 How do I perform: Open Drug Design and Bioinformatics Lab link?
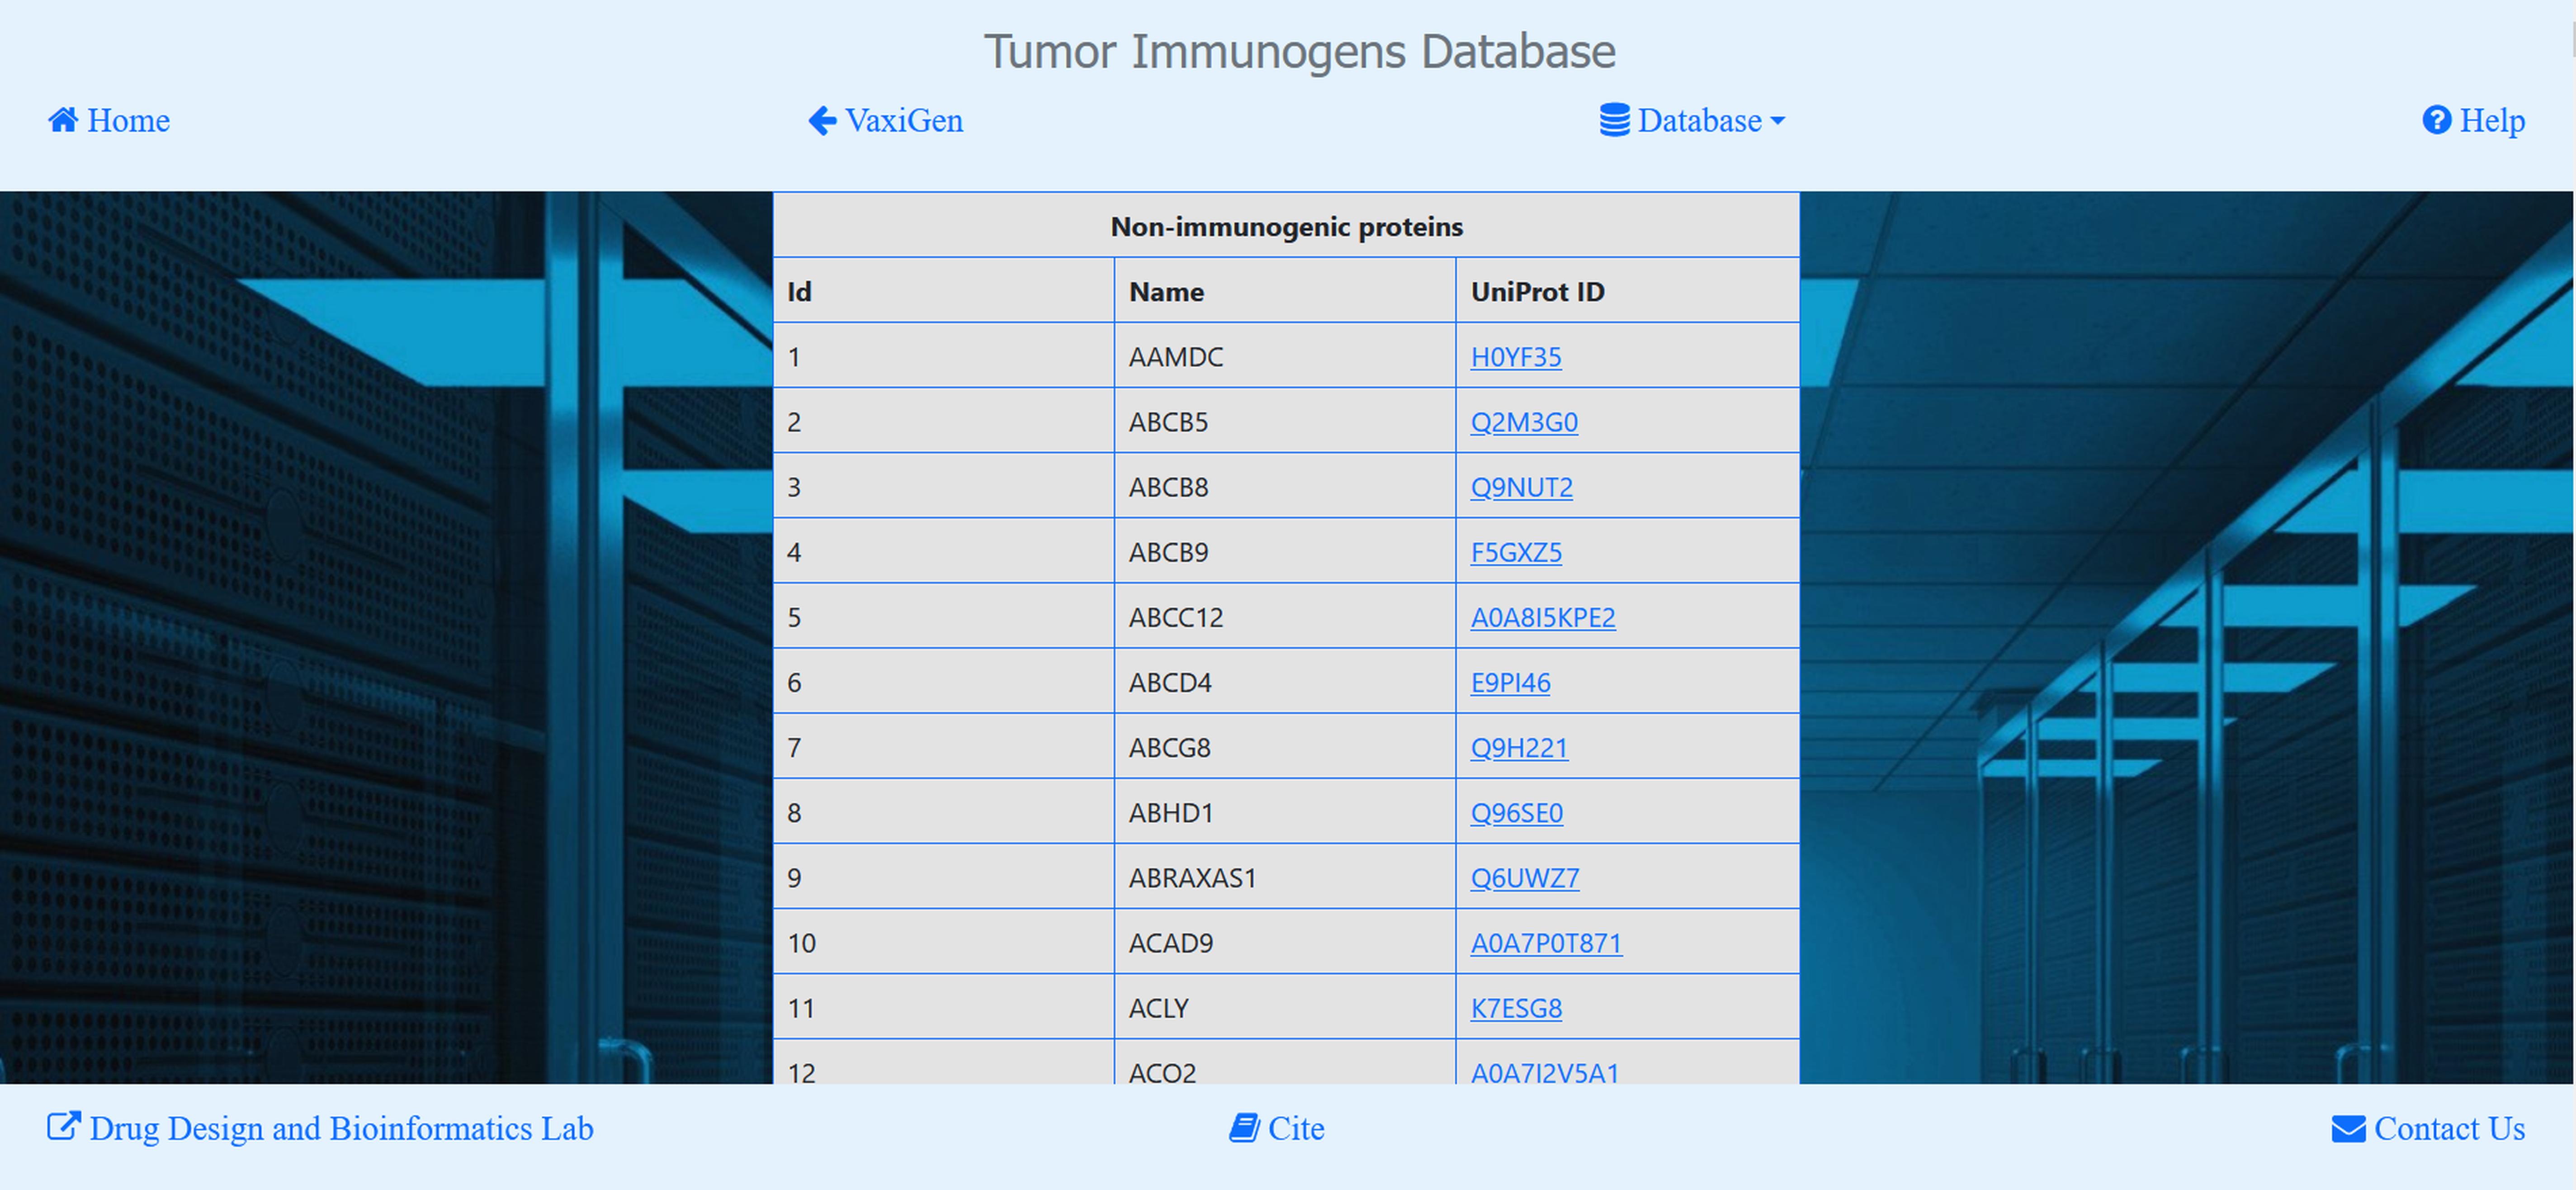pos(341,1128)
